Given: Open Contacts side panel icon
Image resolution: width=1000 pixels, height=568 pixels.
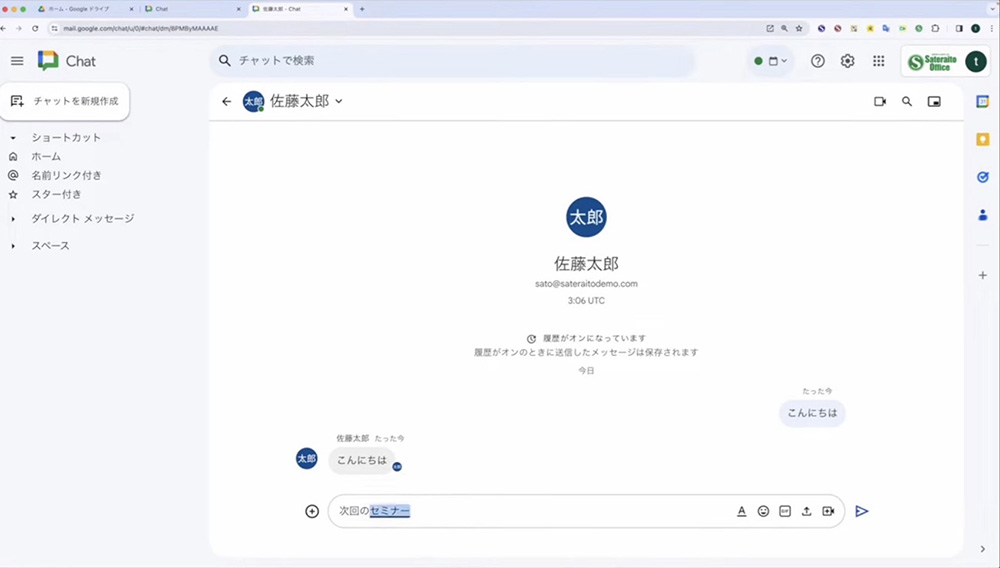Looking at the screenshot, I should tap(983, 215).
